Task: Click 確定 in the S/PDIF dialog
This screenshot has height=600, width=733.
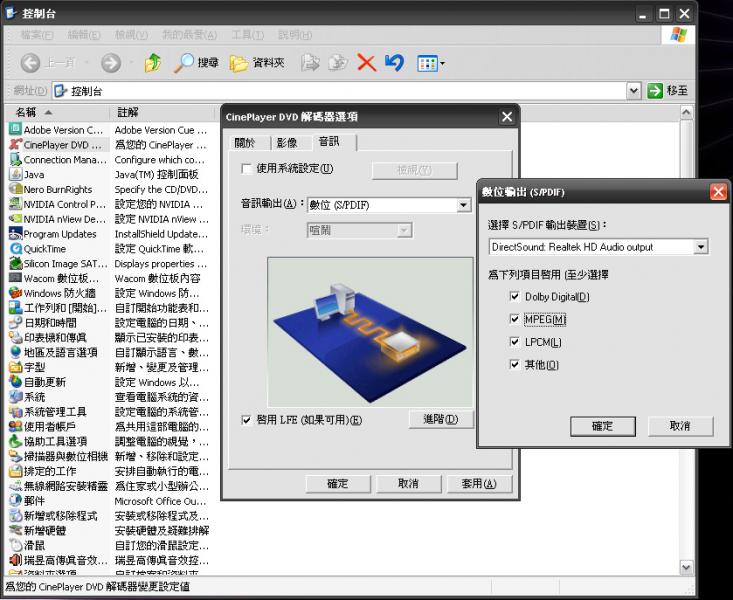Action: [602, 426]
